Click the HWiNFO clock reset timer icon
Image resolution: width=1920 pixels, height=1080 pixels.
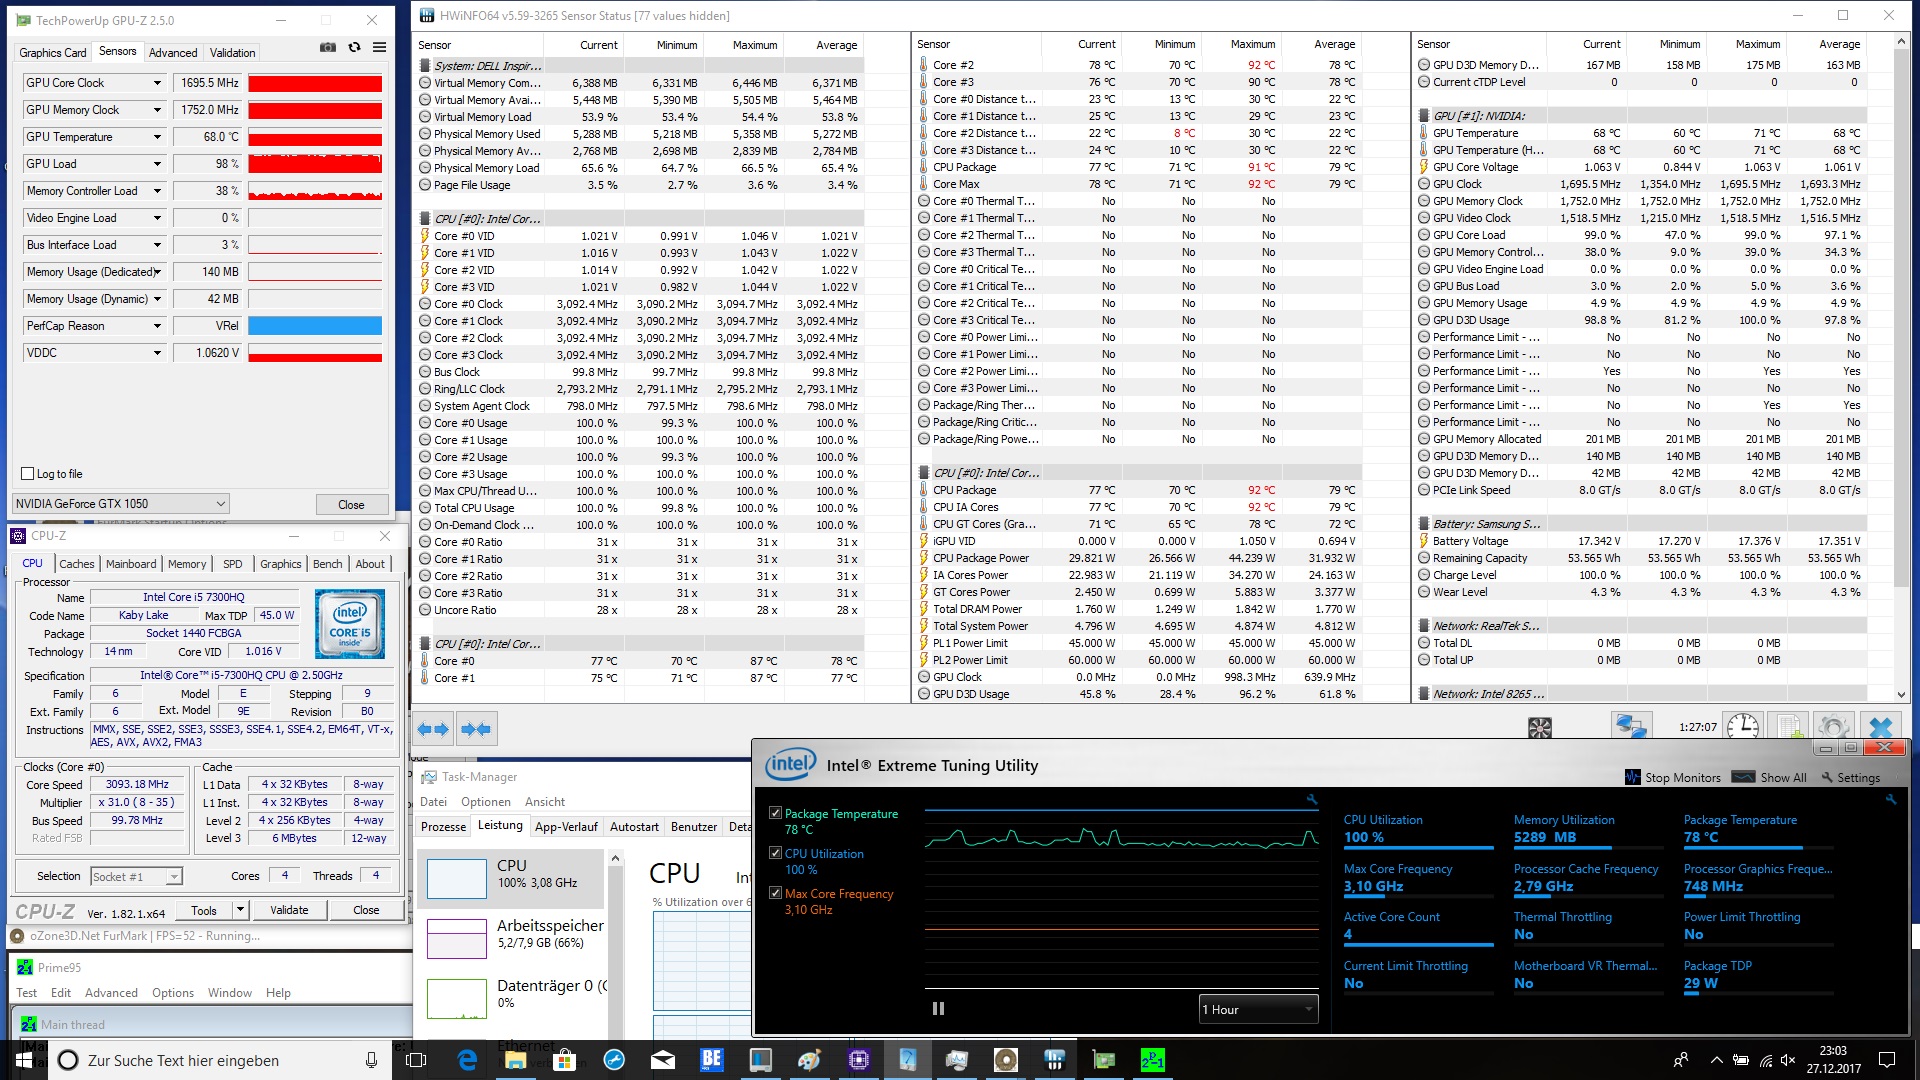(x=1743, y=727)
